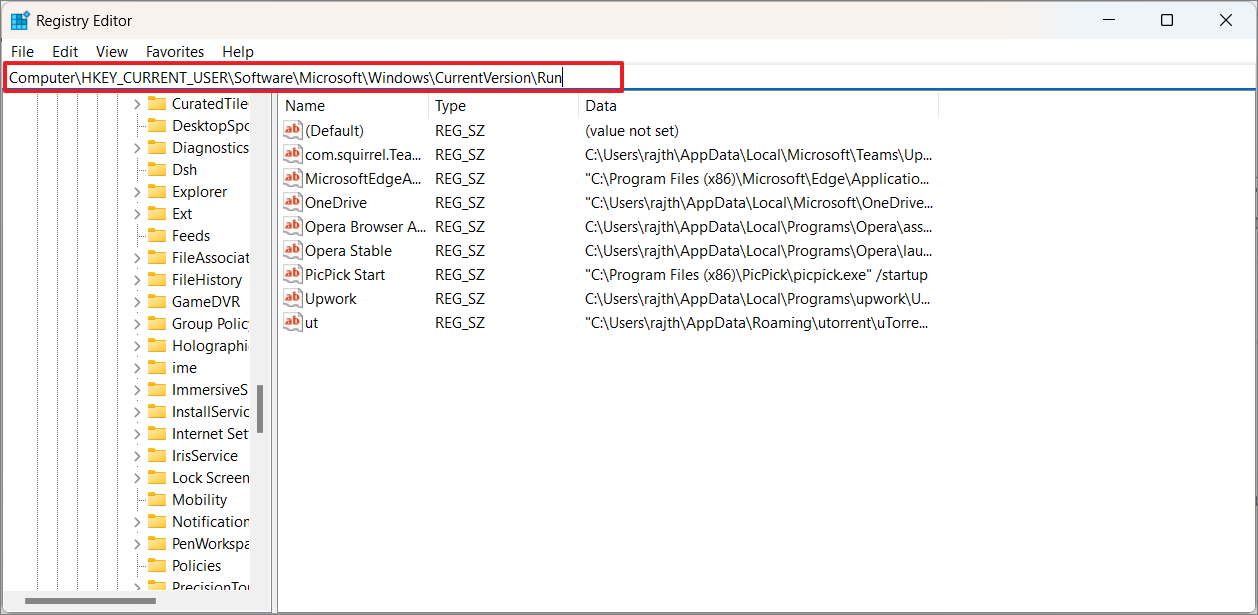This screenshot has height=615, width=1258.
Task: Click the REG_SZ type of OneDrive
Action: click(x=460, y=203)
